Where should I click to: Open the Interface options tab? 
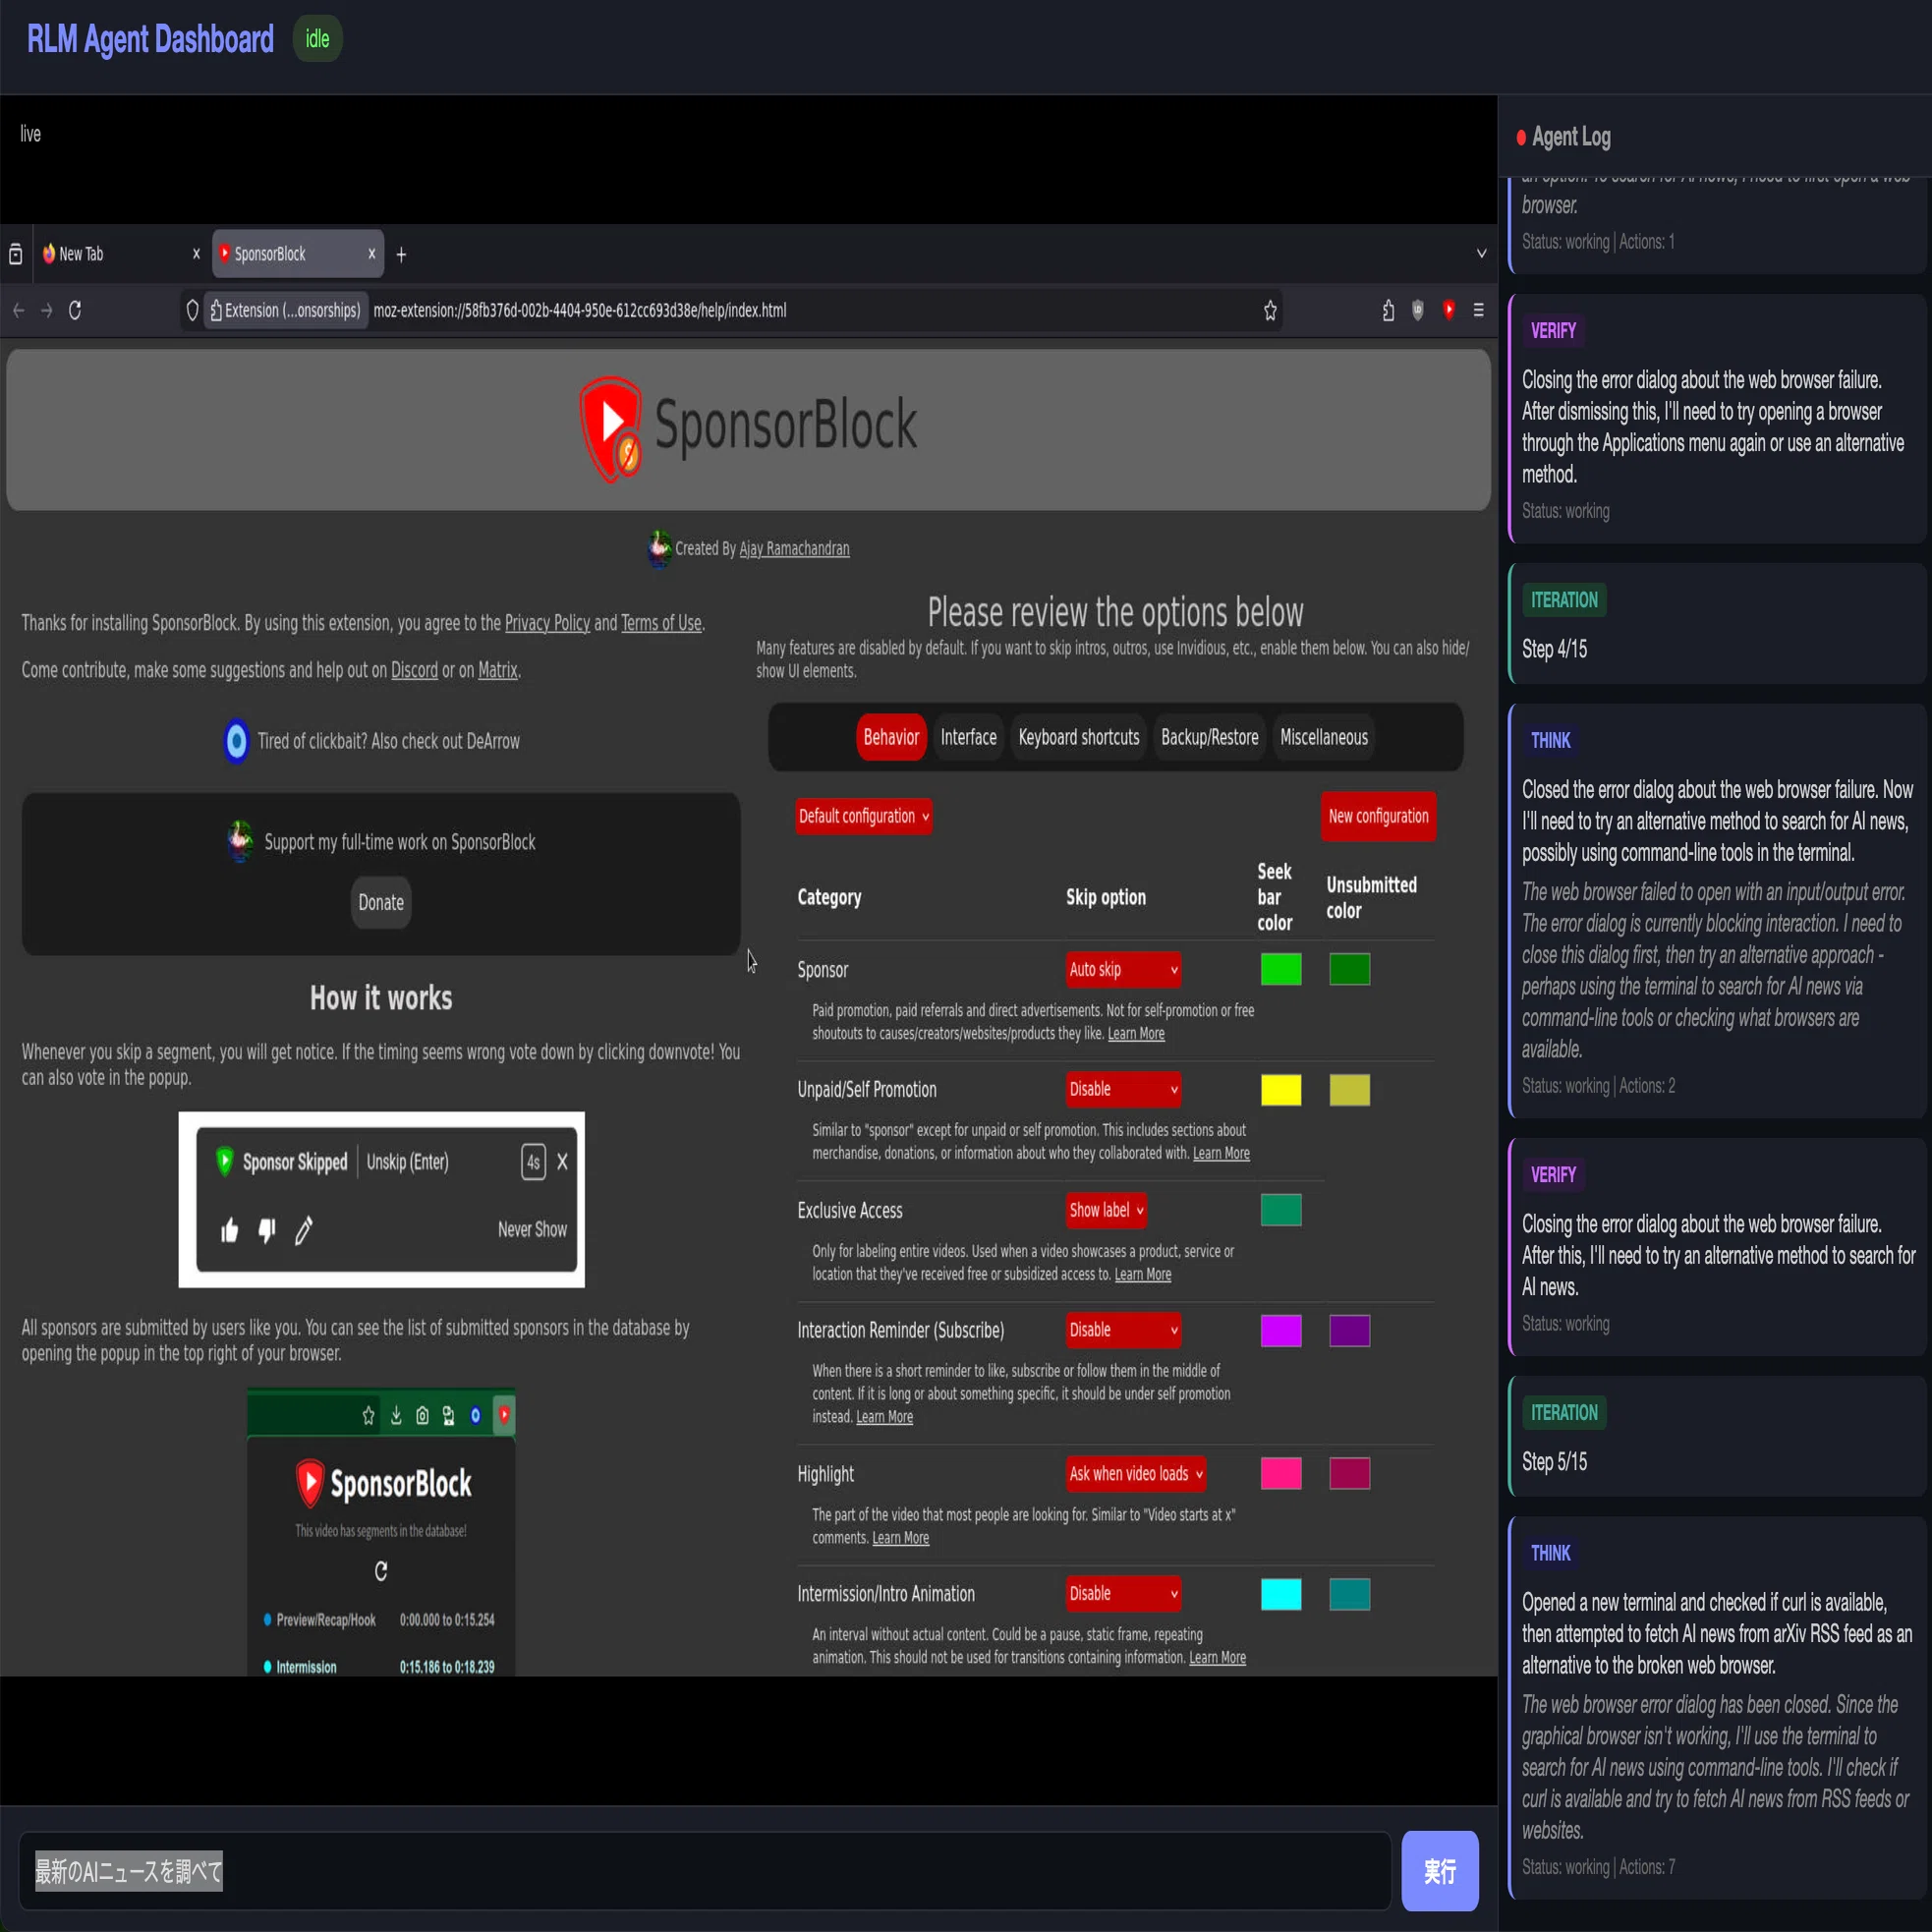968,737
